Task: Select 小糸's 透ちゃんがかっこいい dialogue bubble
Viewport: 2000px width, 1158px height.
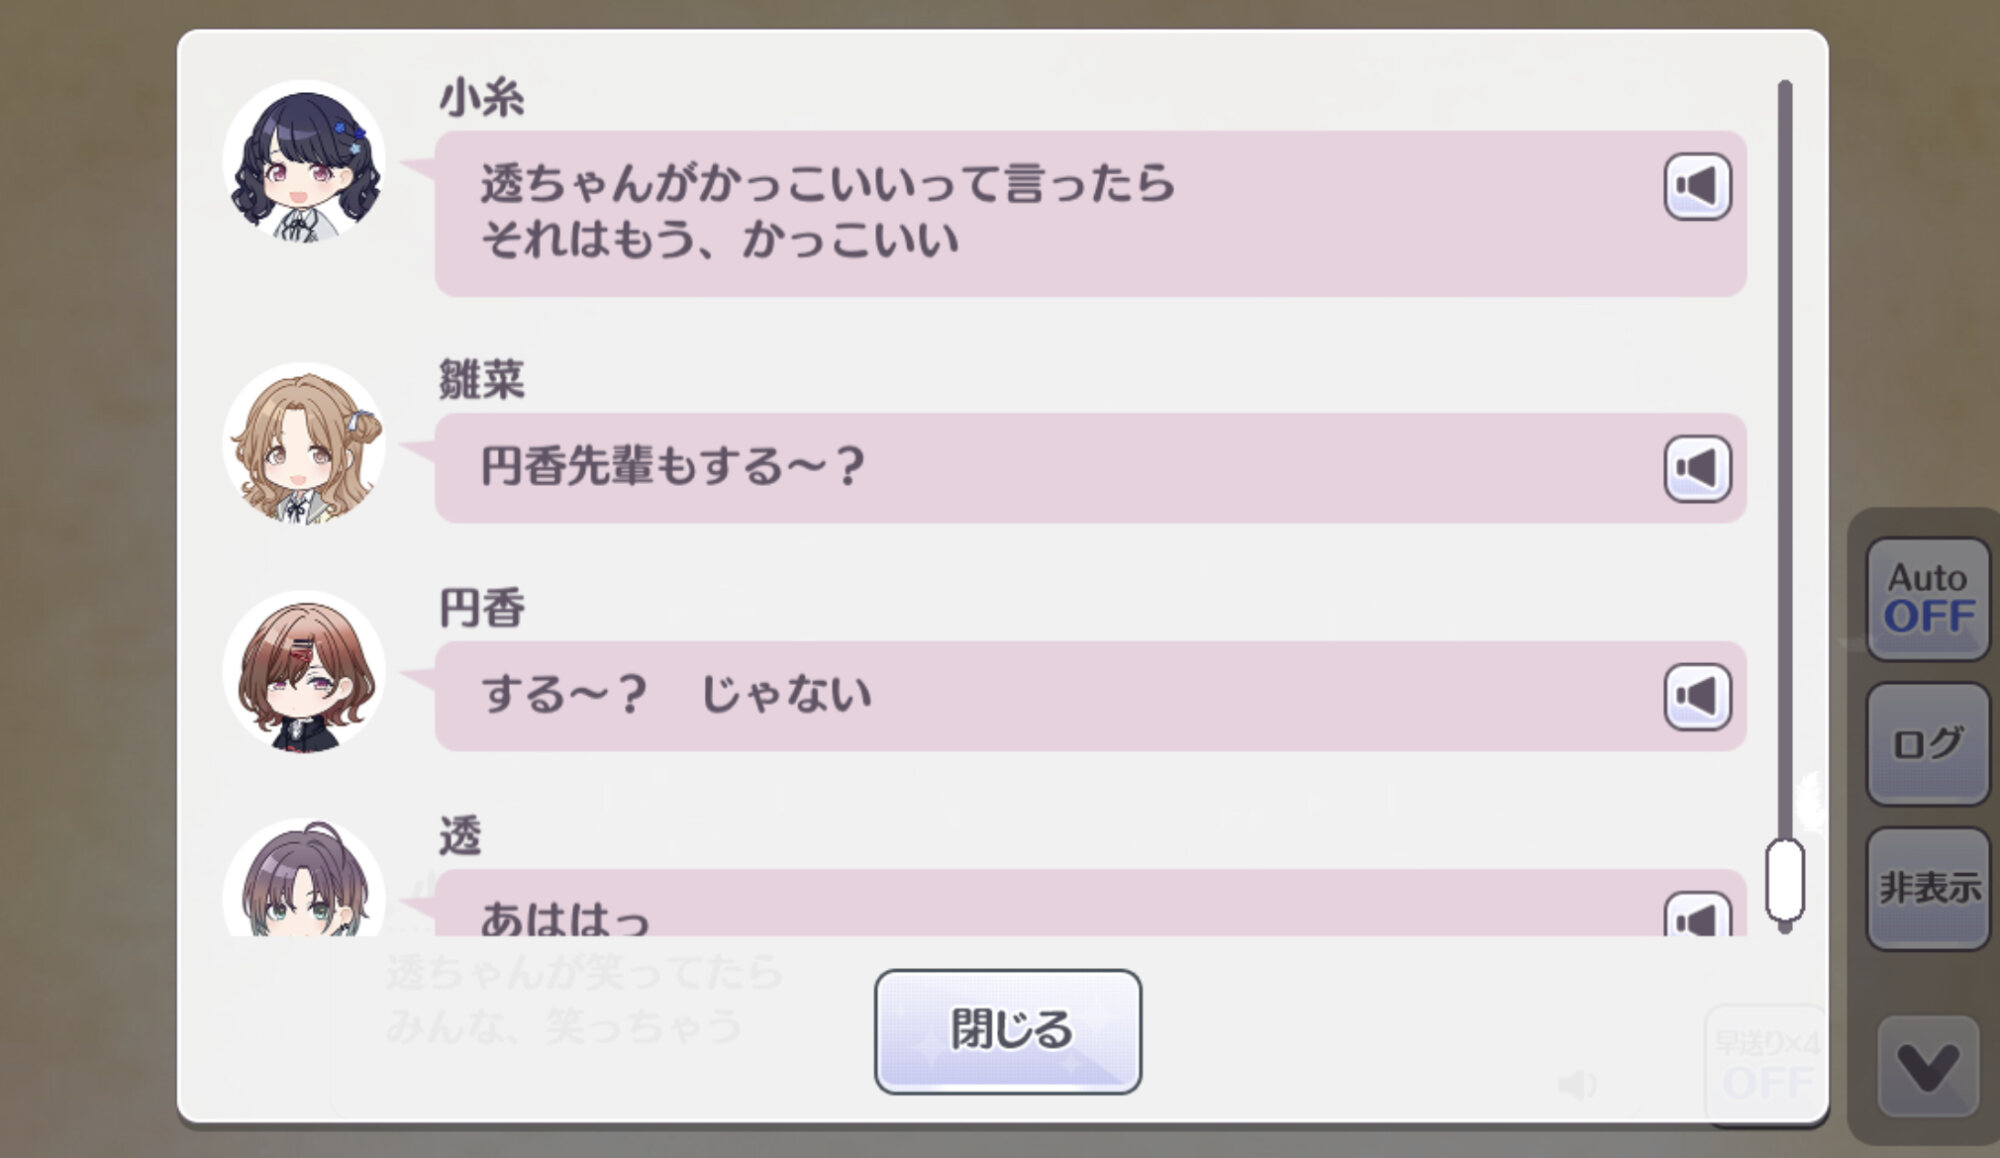Action: coord(1091,213)
